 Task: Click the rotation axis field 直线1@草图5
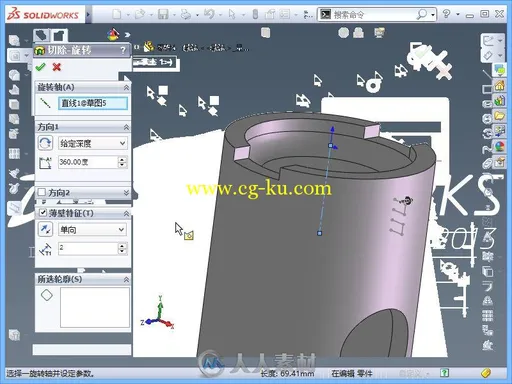(x=93, y=103)
